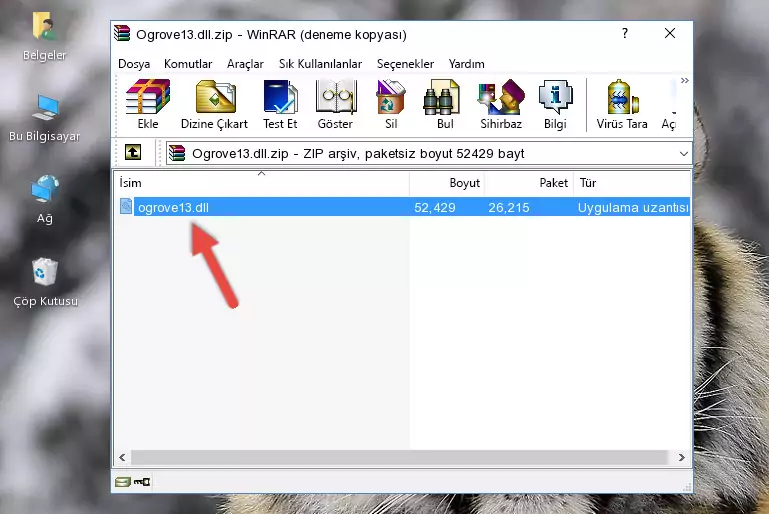Click the WinRAR title bar app icon
The height and width of the screenshot is (514, 769).
(122, 33)
